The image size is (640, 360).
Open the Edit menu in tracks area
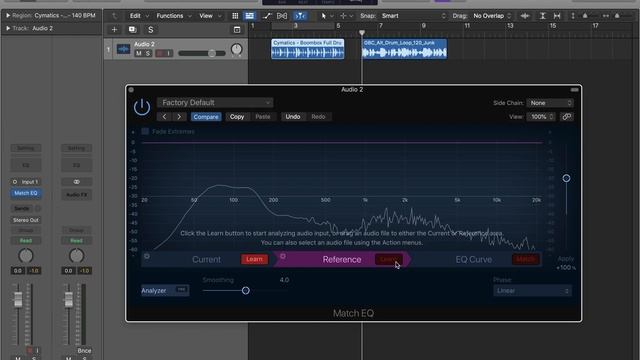tap(139, 16)
